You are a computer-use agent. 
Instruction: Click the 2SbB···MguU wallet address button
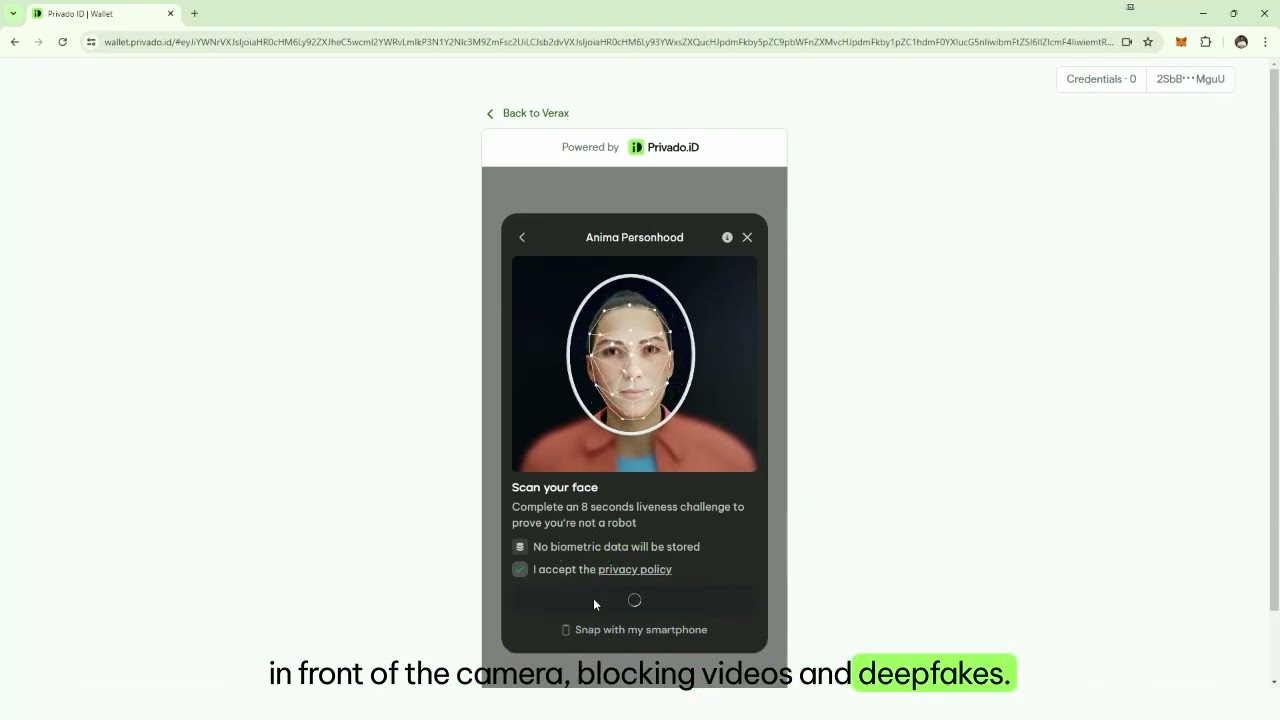[1190, 79]
